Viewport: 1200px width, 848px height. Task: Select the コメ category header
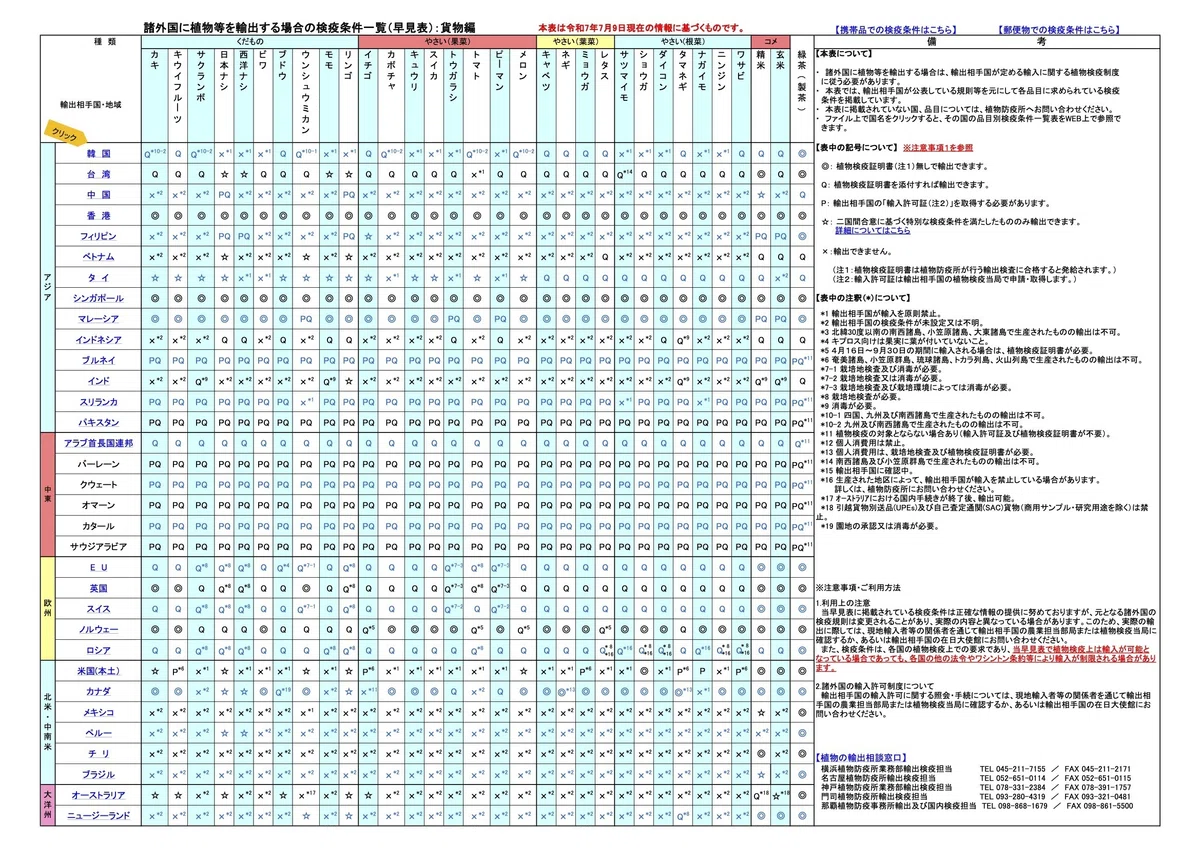tap(770, 42)
